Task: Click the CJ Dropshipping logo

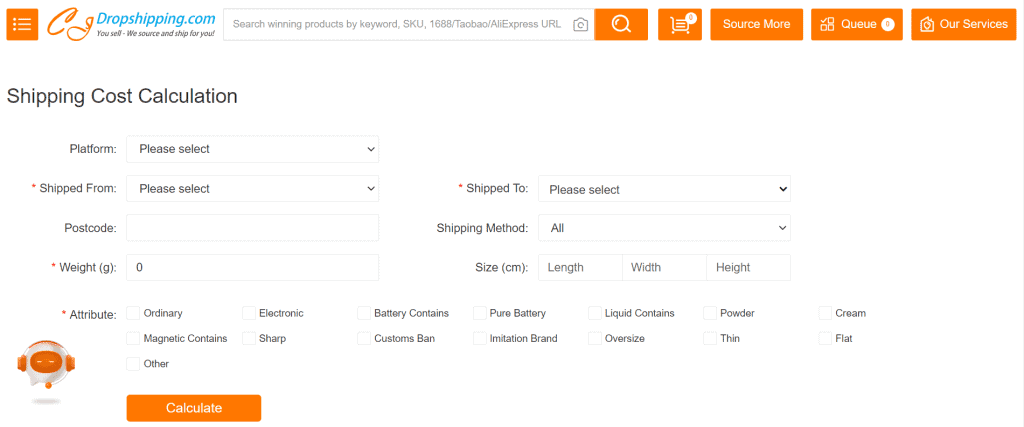Action: click(131, 24)
